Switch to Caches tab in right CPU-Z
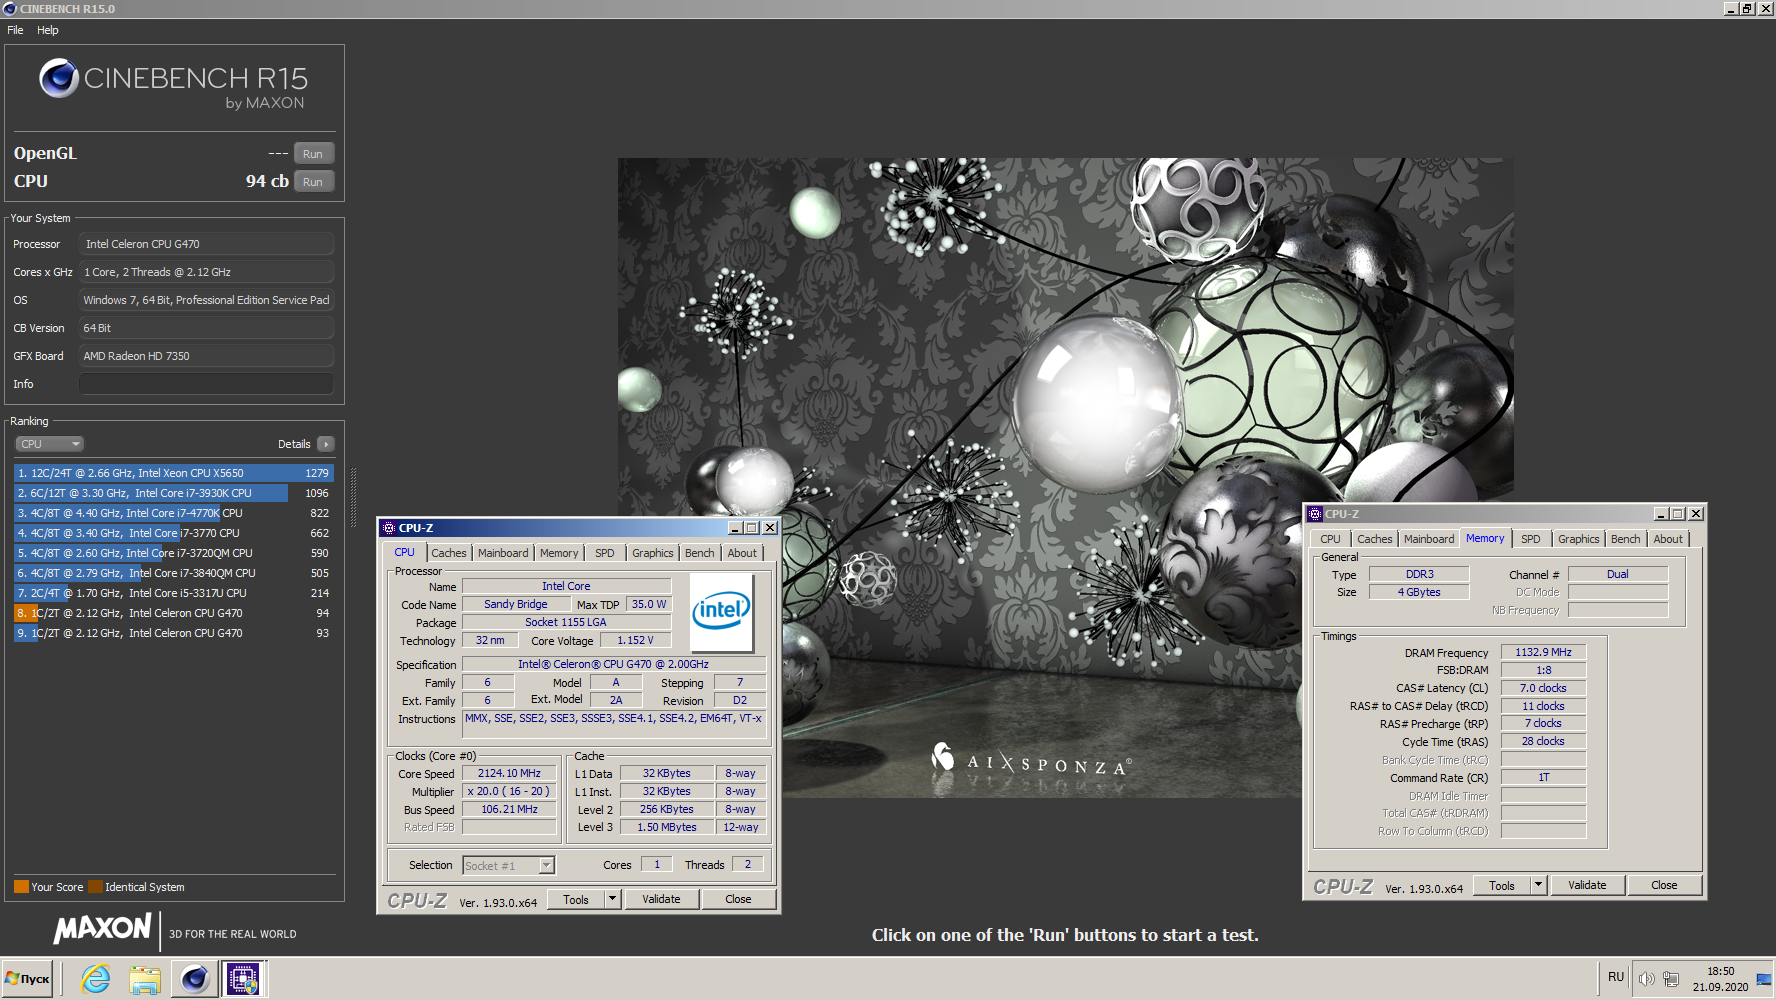The height and width of the screenshot is (1000, 1776). [1375, 539]
